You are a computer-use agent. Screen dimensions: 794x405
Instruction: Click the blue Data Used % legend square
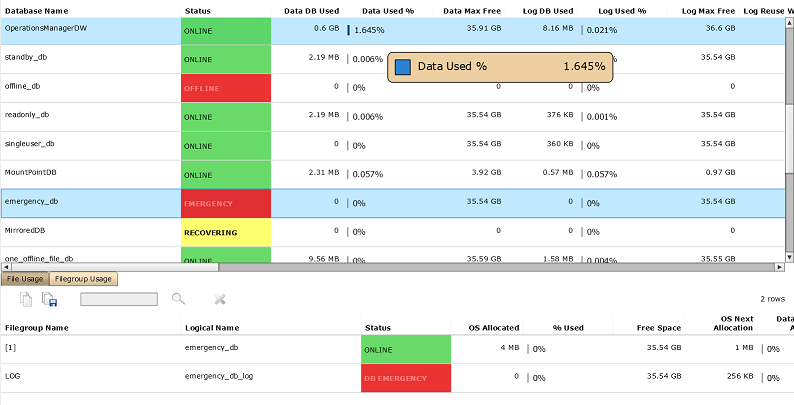(x=402, y=67)
